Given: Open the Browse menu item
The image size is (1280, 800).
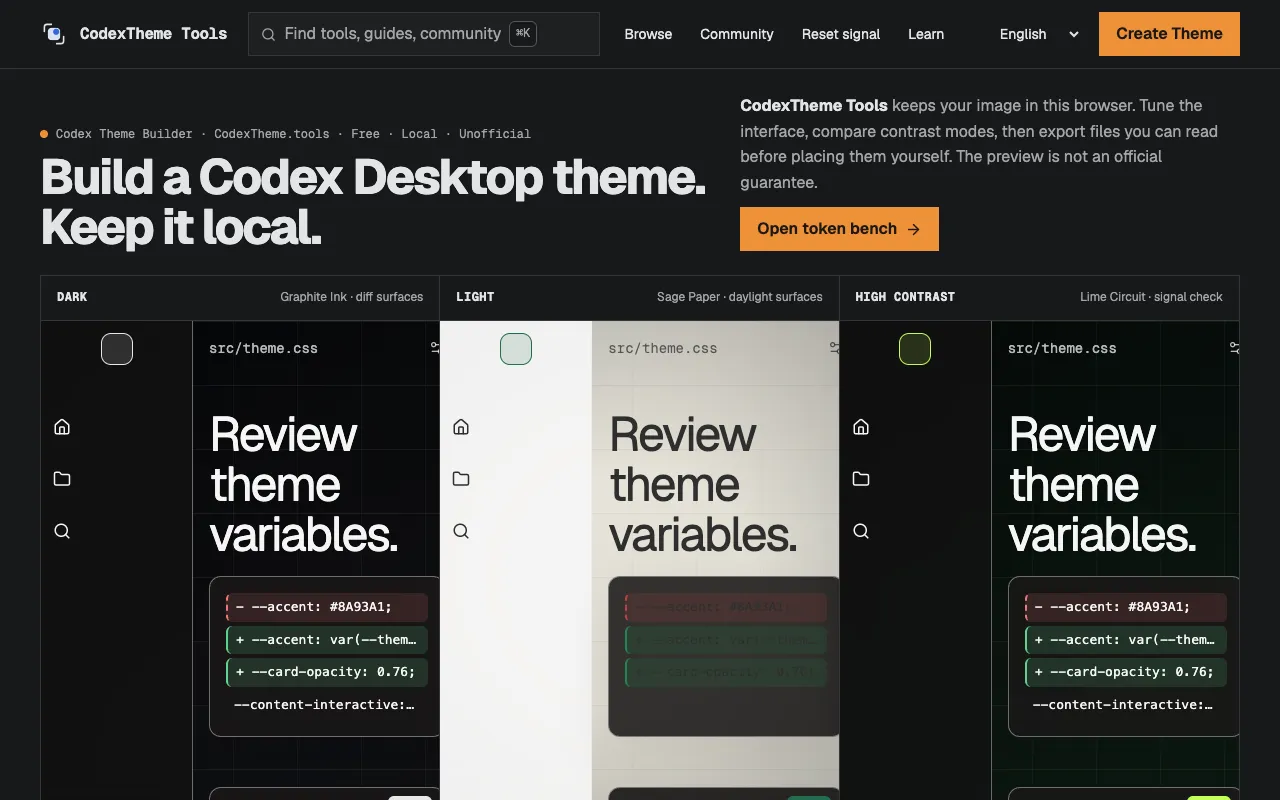Looking at the screenshot, I should [648, 34].
